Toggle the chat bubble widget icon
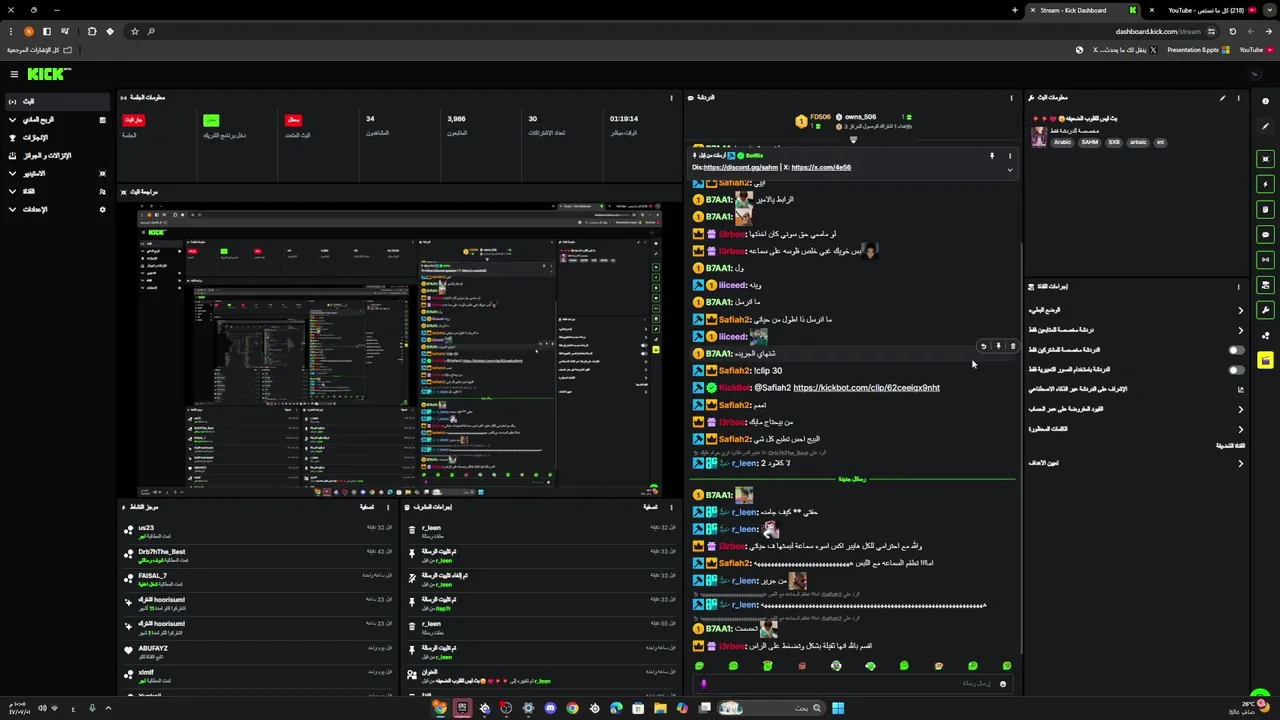Image resolution: width=1280 pixels, height=720 pixels. pos(1265,235)
